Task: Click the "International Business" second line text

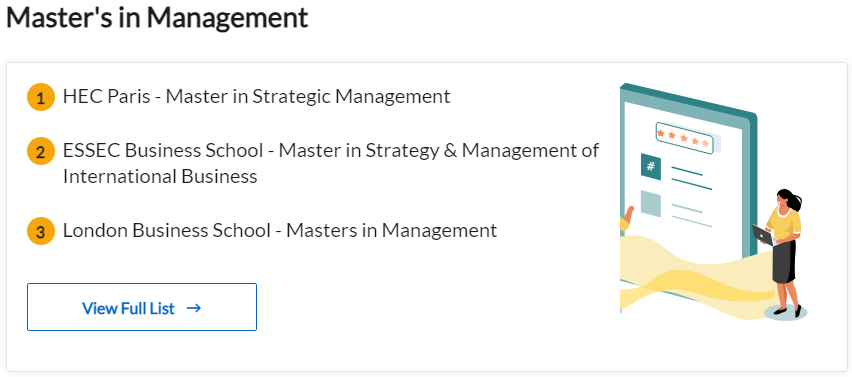Action: 160,177
